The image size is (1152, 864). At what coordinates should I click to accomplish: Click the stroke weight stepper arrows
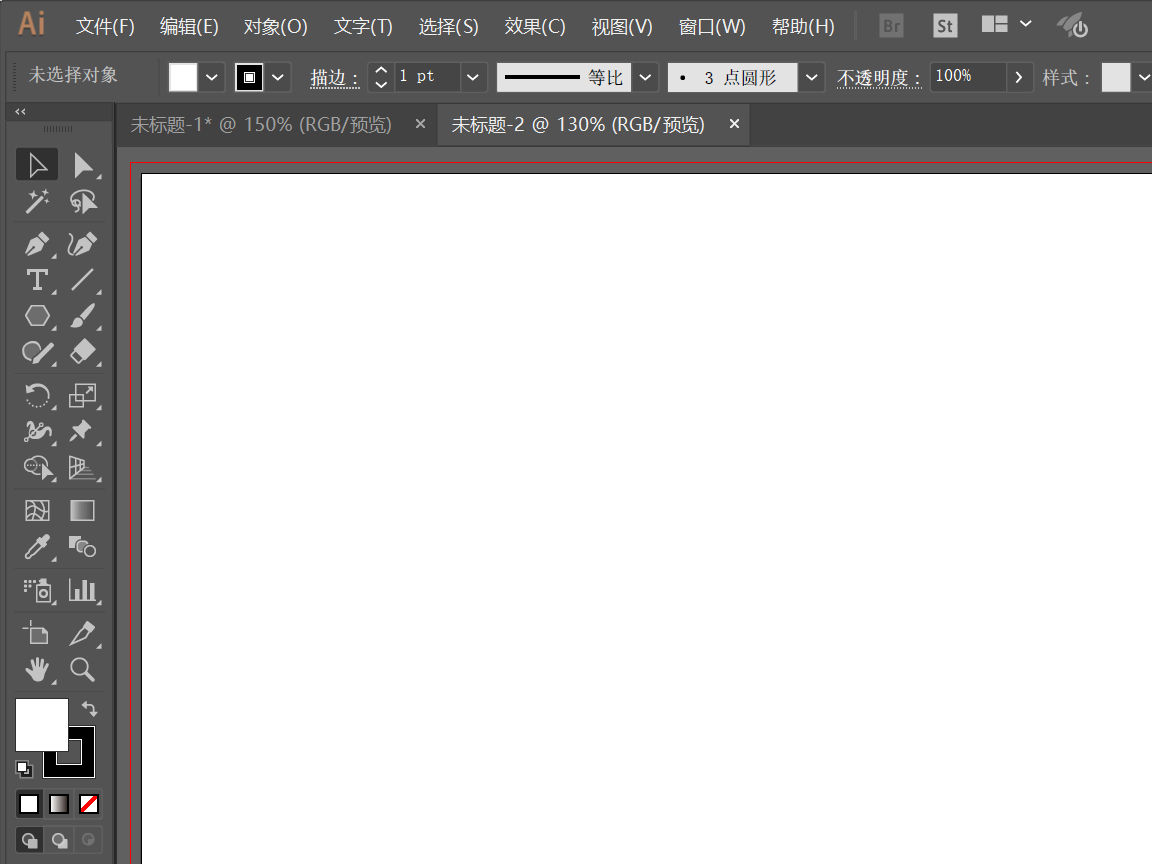(381, 77)
